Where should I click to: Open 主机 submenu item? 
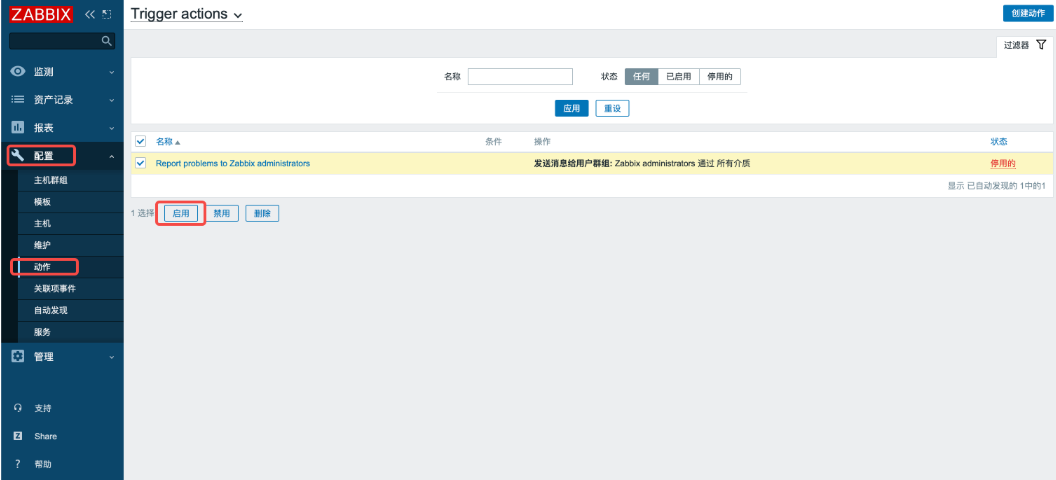[x=42, y=224]
